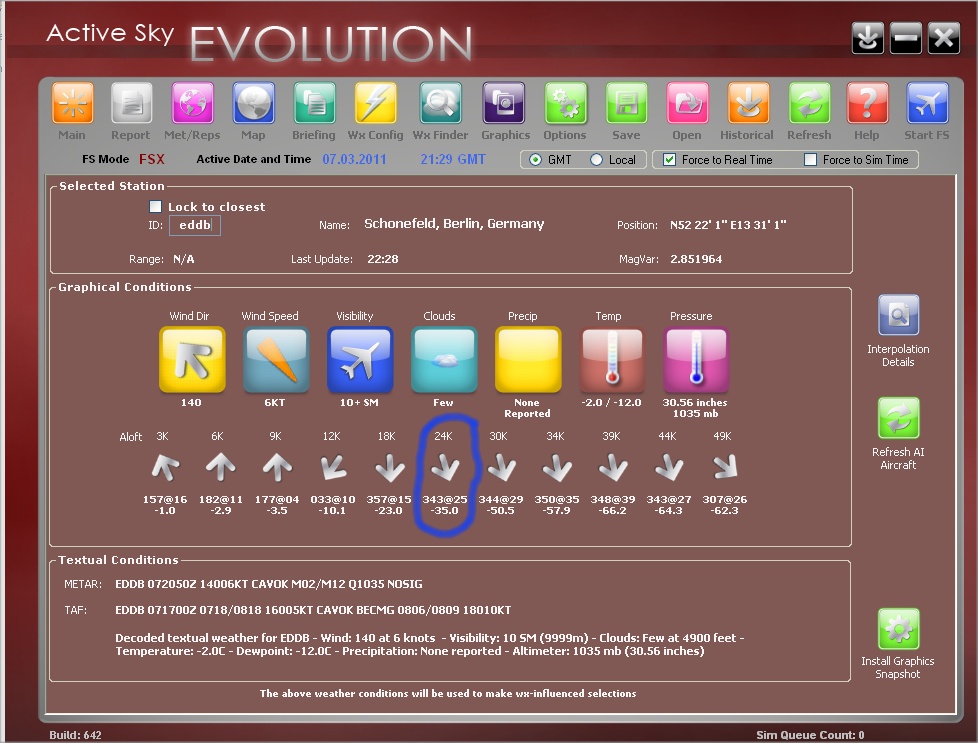The width and height of the screenshot is (978, 743).
Task: Click the Temp thermometer tile
Action: pyautogui.click(x=612, y=359)
